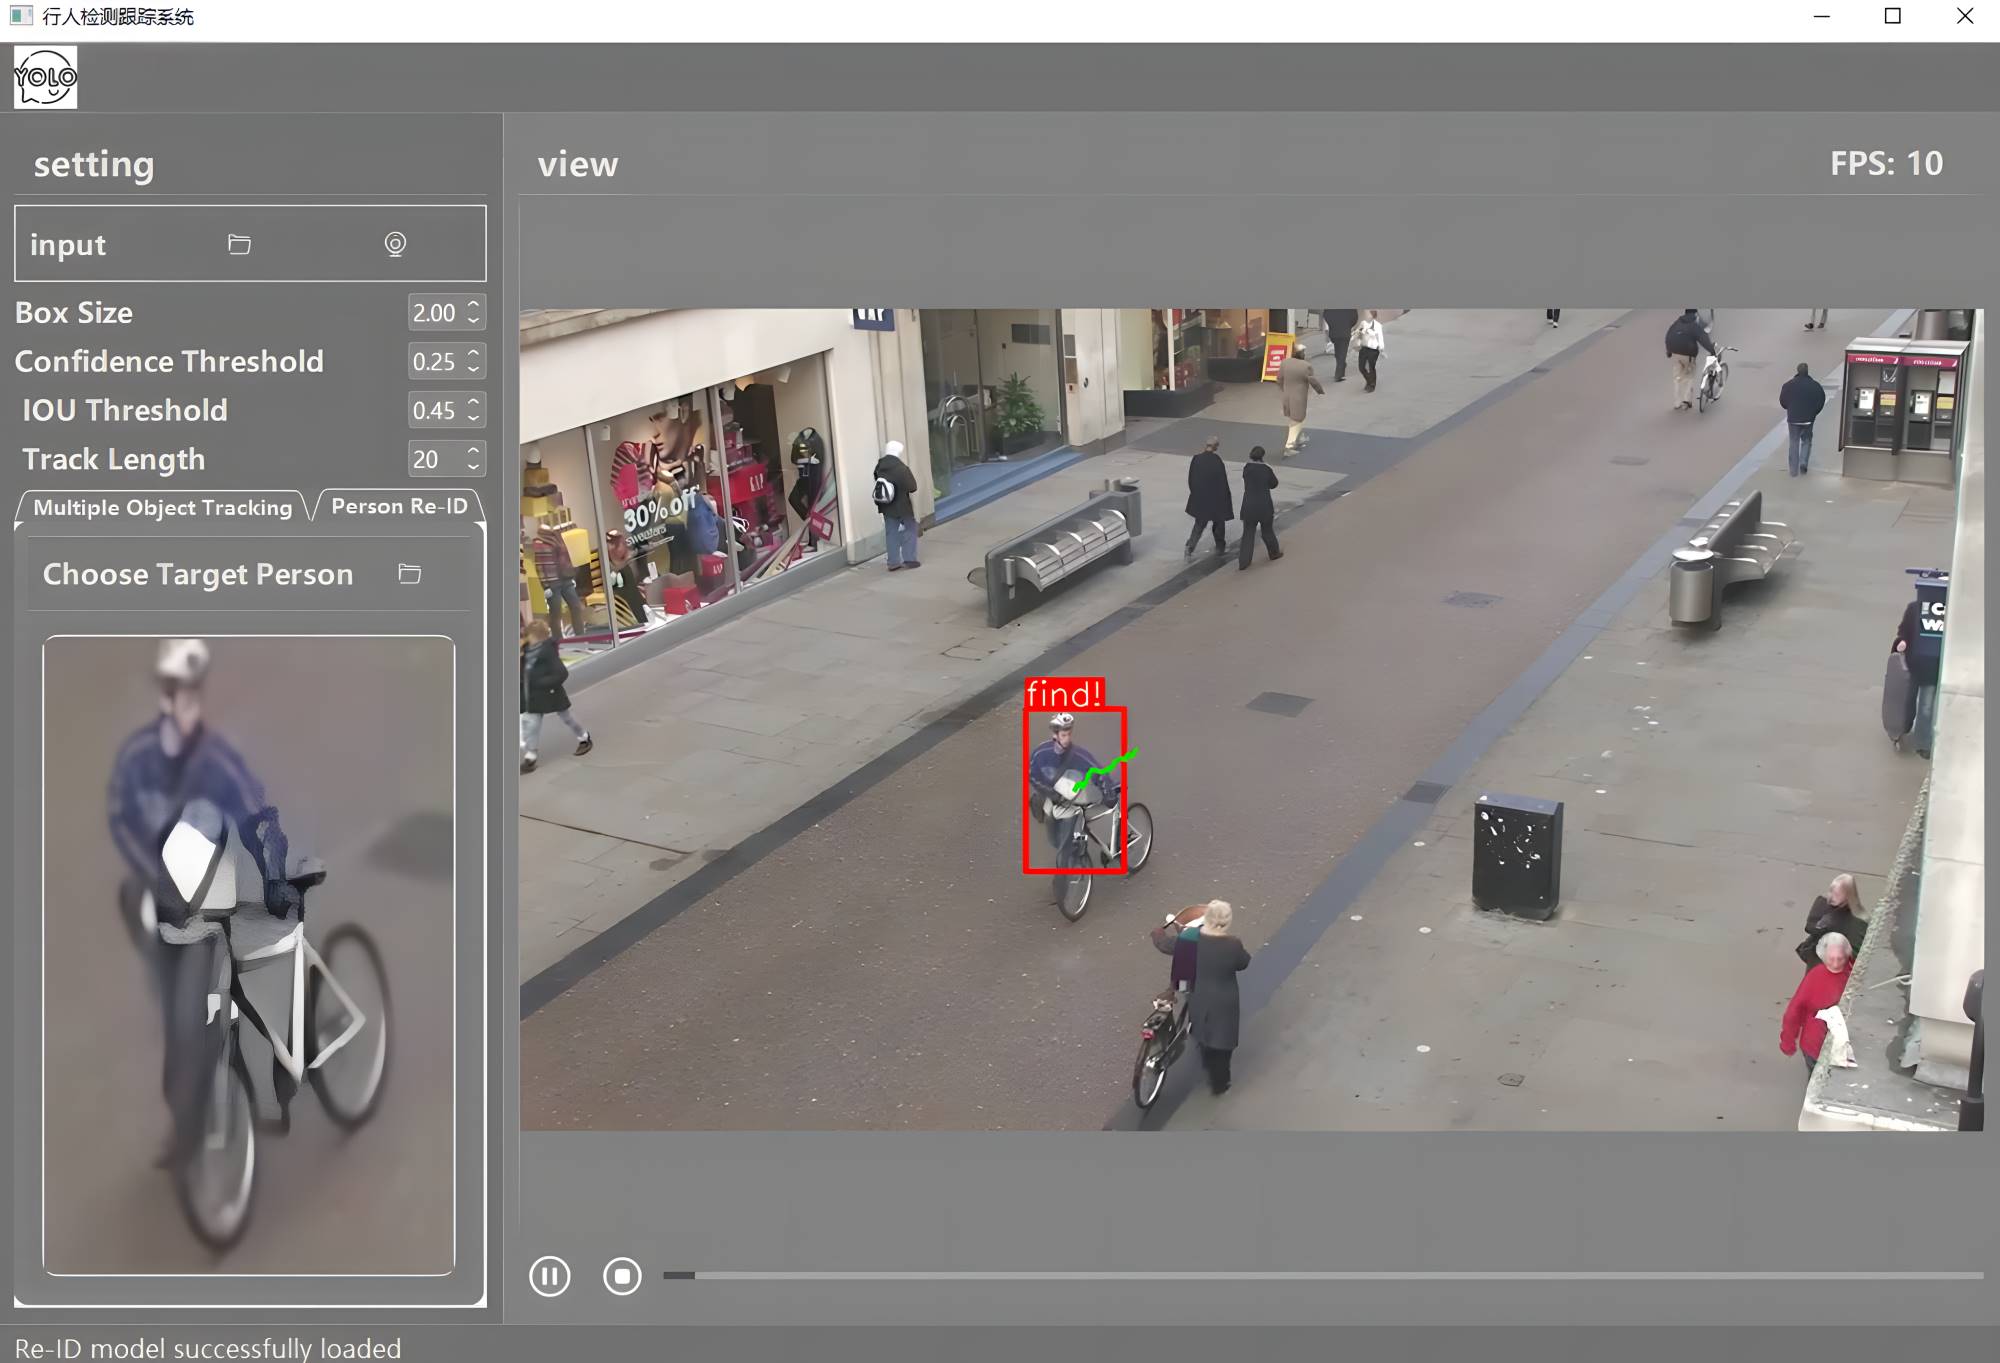Click the app icon in the title bar
Screen dimensions: 2000x1363
click(x=21, y=16)
